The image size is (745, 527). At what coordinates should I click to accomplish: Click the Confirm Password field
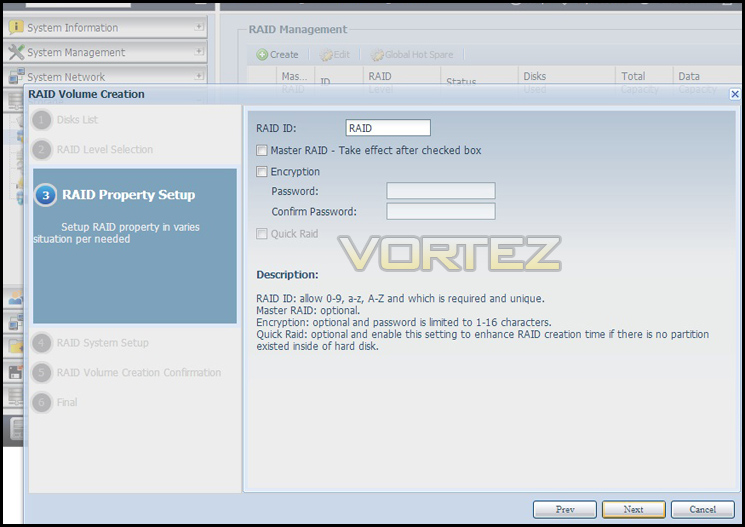441,211
